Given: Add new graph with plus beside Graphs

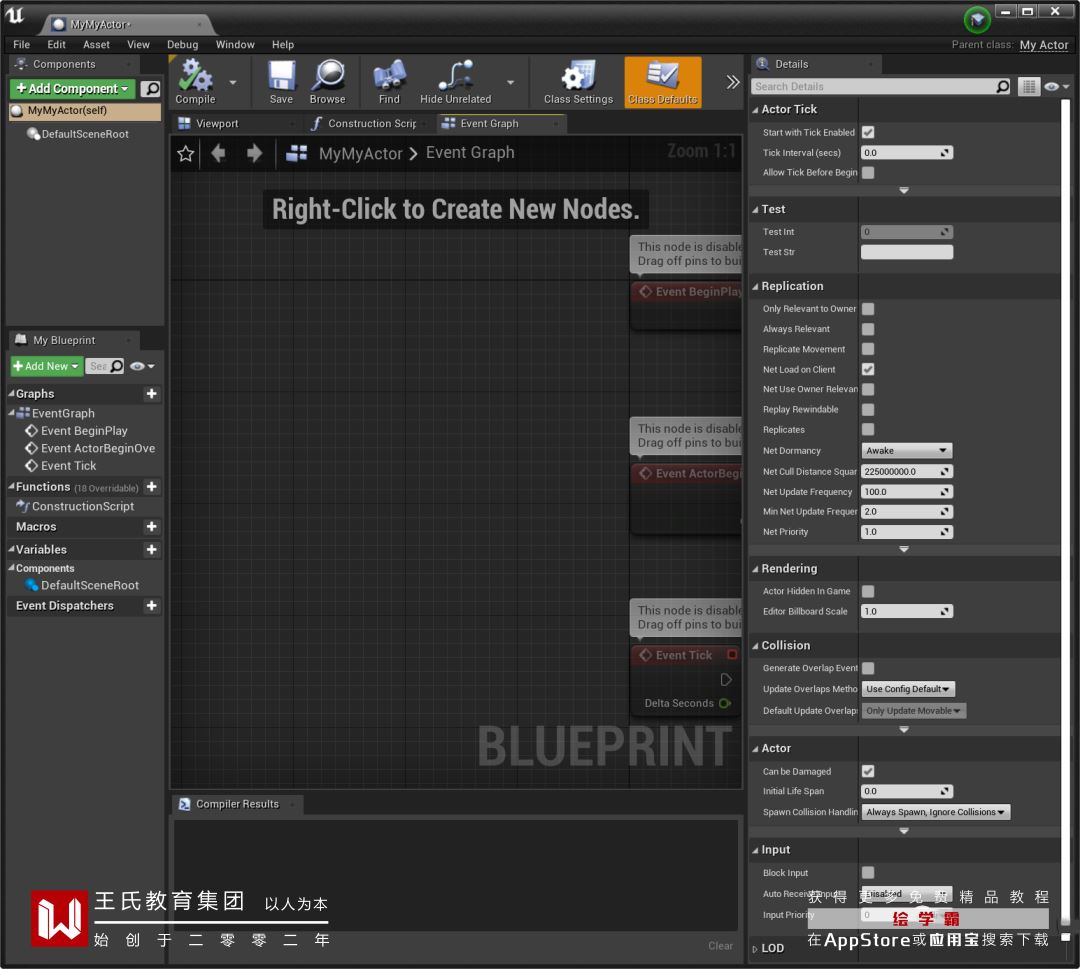Looking at the screenshot, I should (x=152, y=393).
